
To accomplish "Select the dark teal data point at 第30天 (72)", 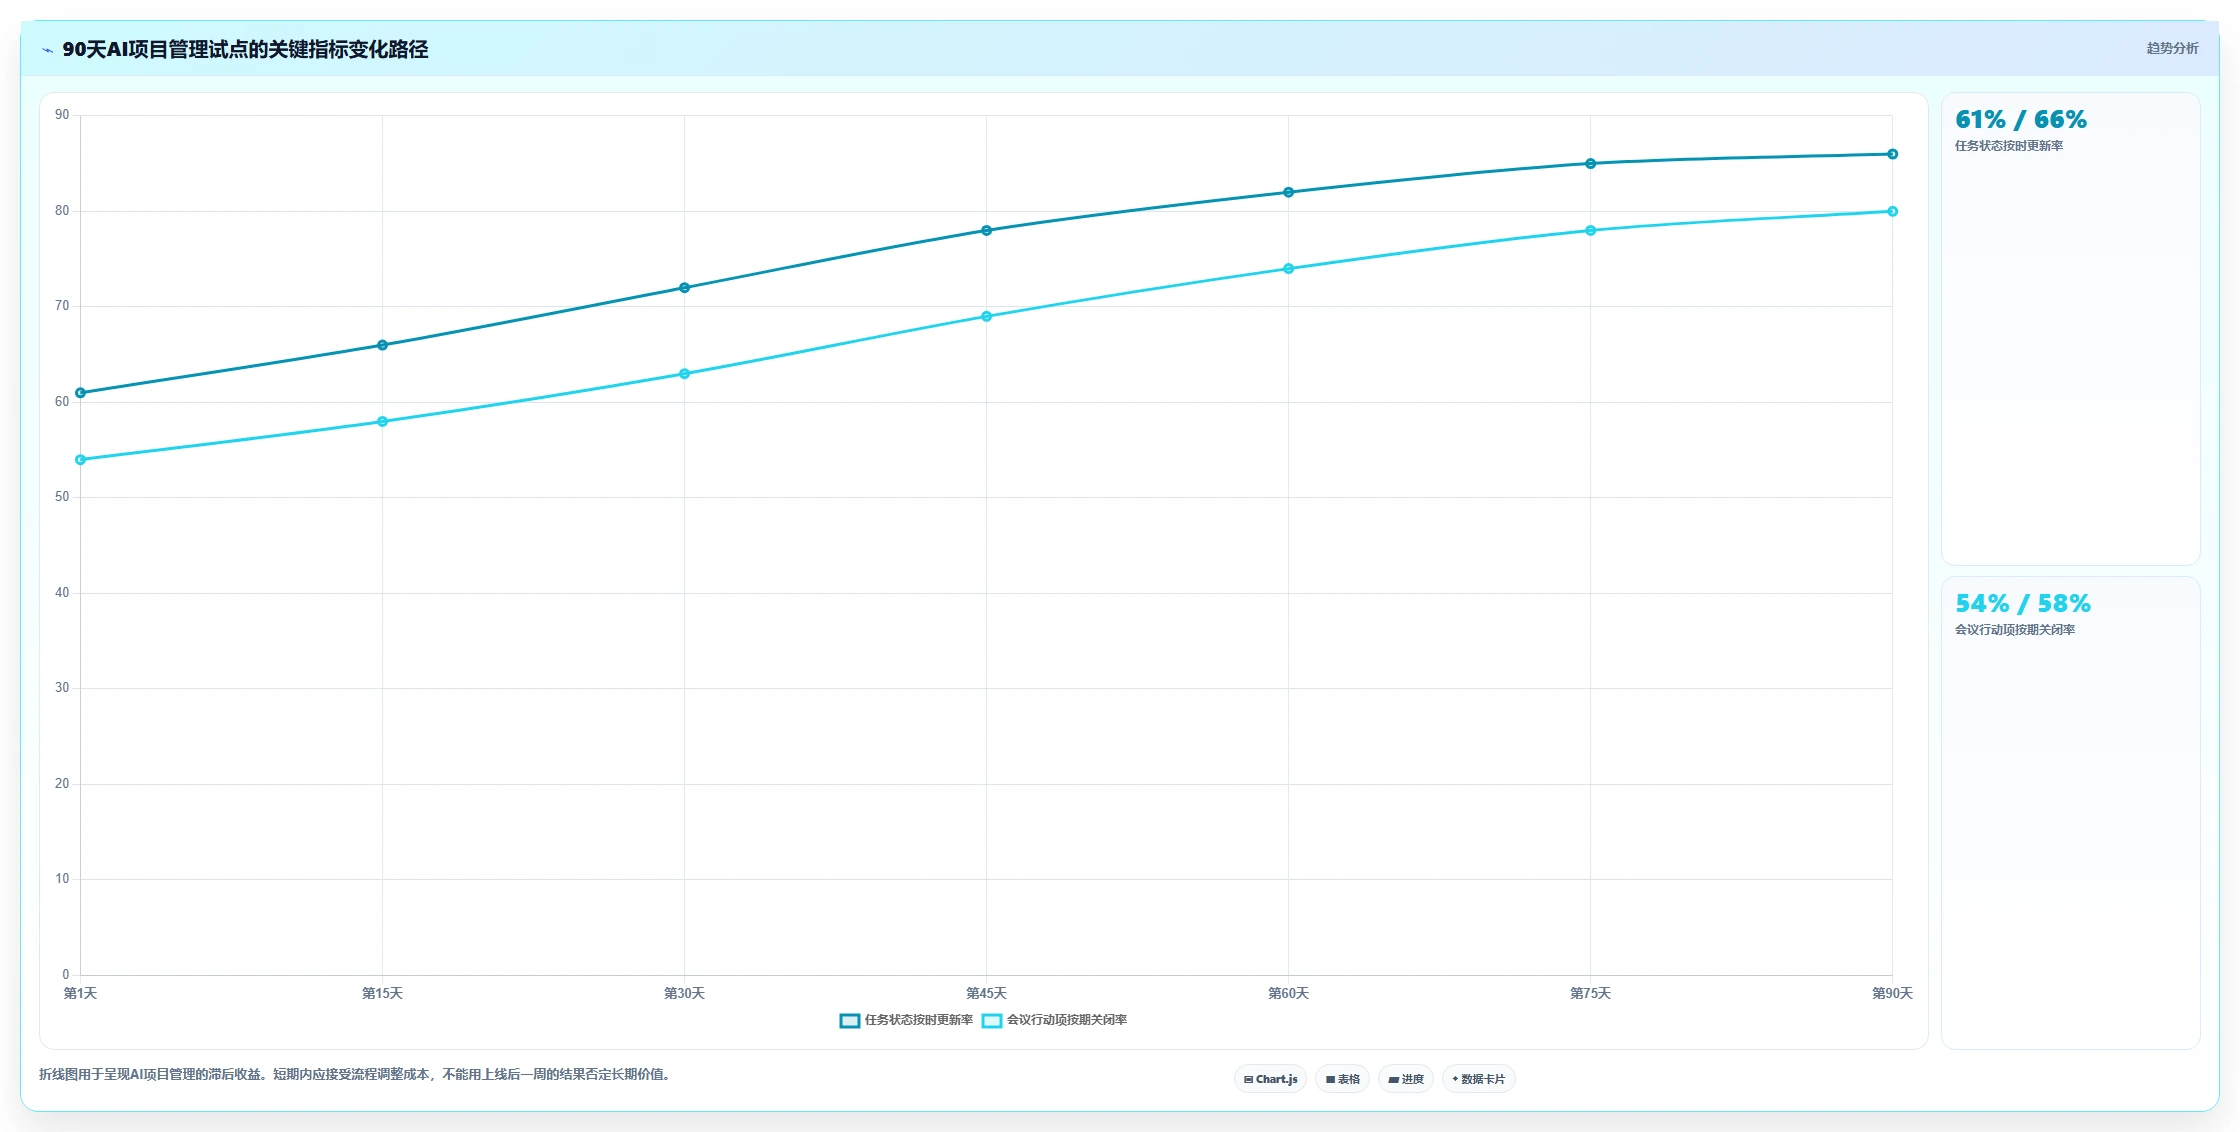I will click(x=684, y=288).
